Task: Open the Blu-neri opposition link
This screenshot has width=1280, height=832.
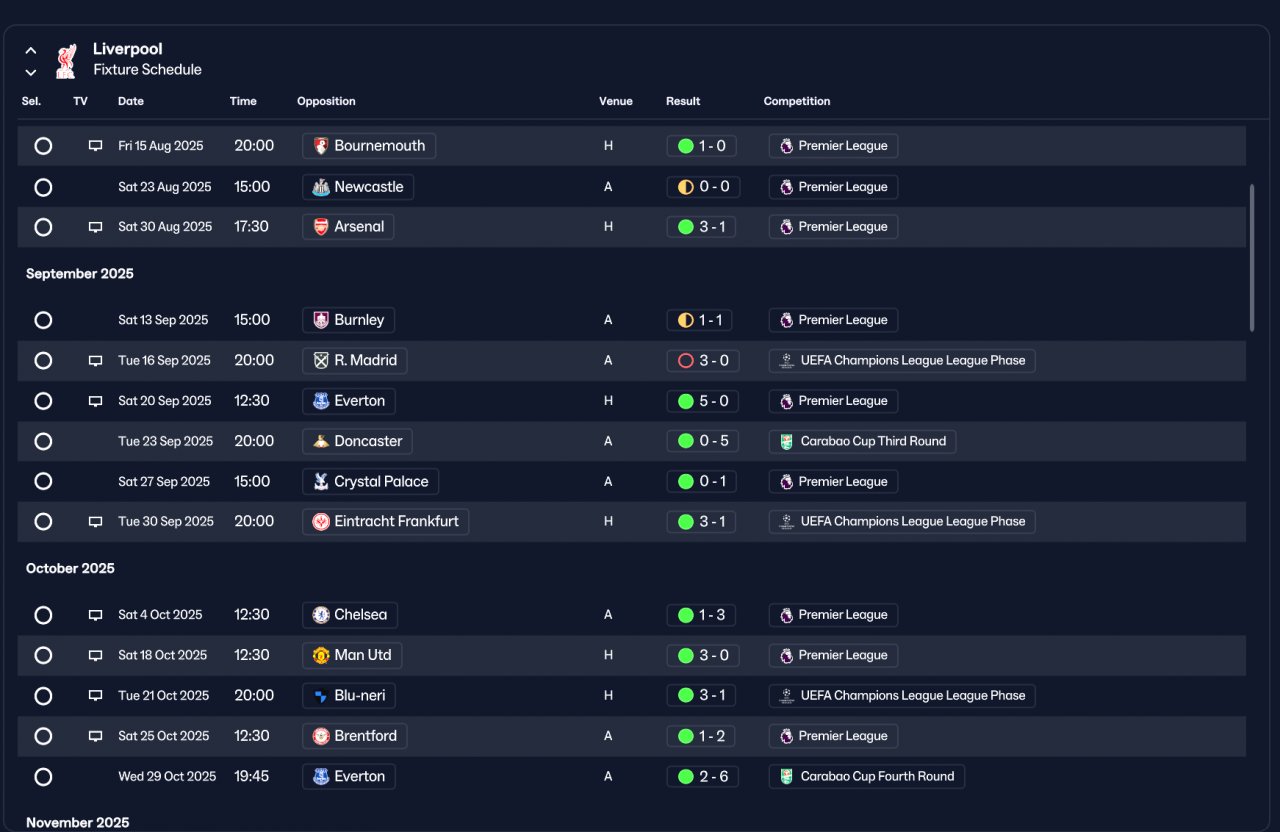Action: pos(349,696)
